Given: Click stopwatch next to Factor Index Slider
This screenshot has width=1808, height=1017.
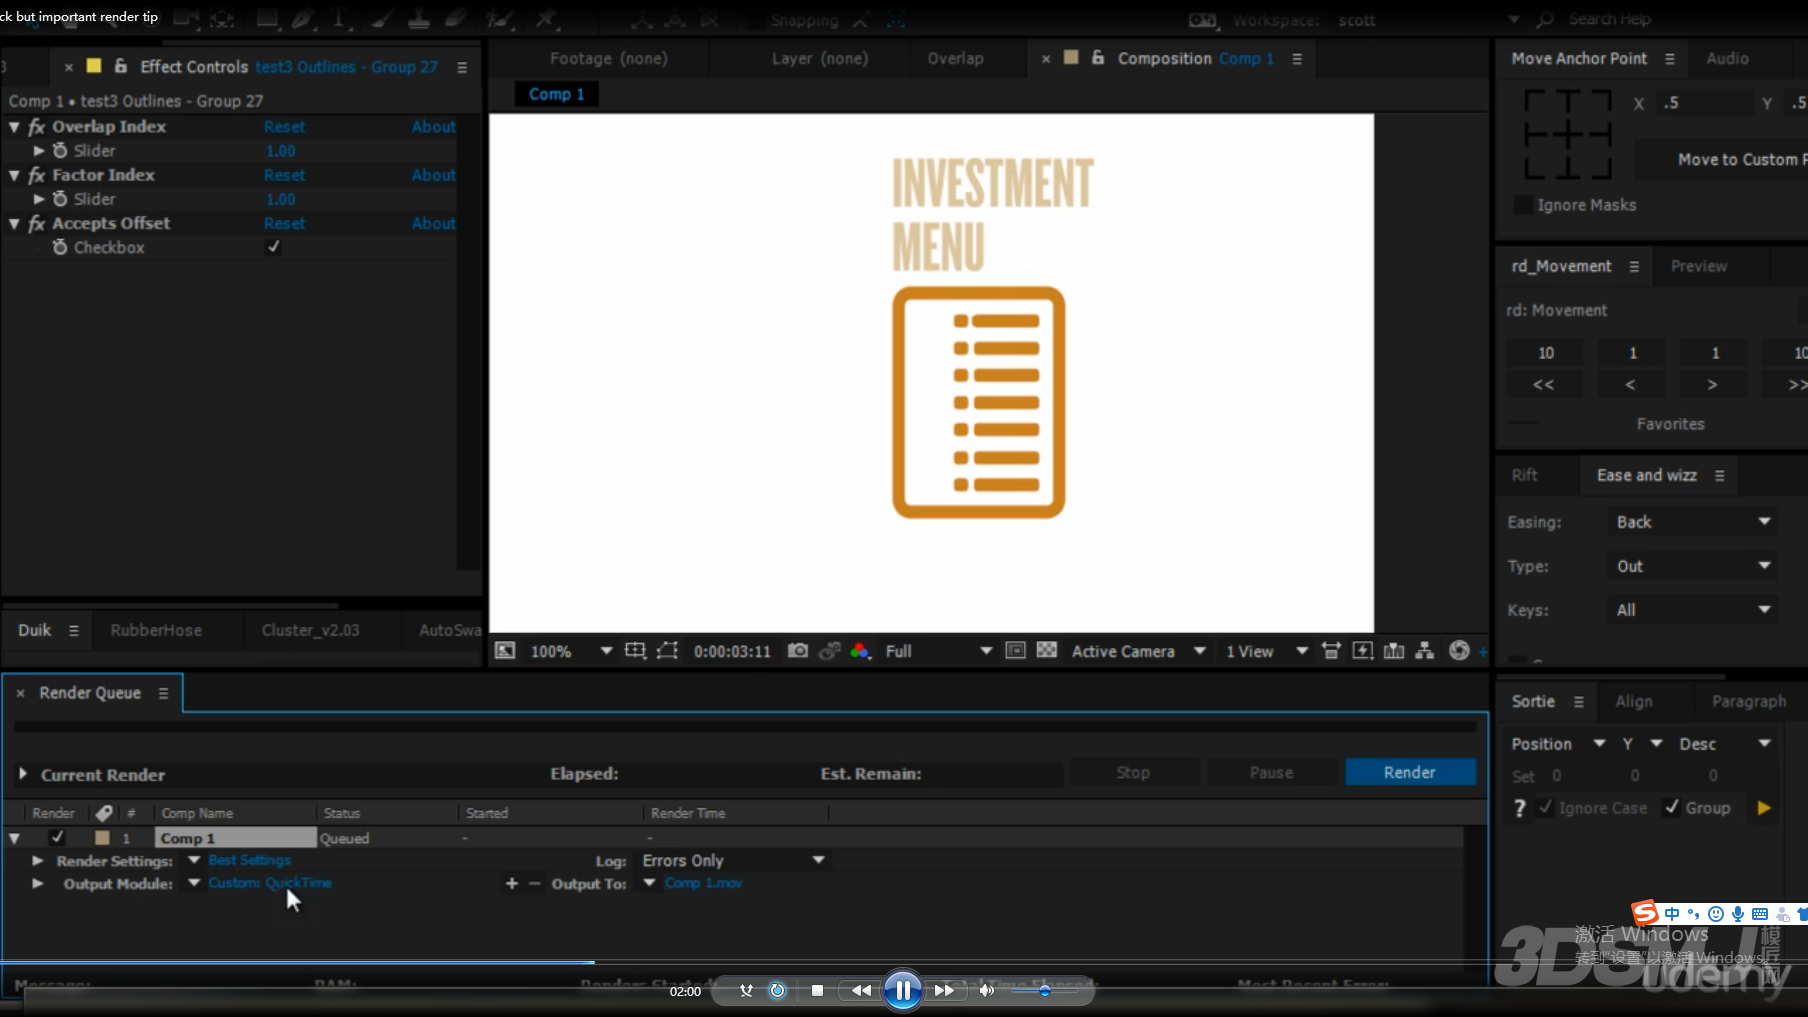Looking at the screenshot, I should tap(60, 199).
